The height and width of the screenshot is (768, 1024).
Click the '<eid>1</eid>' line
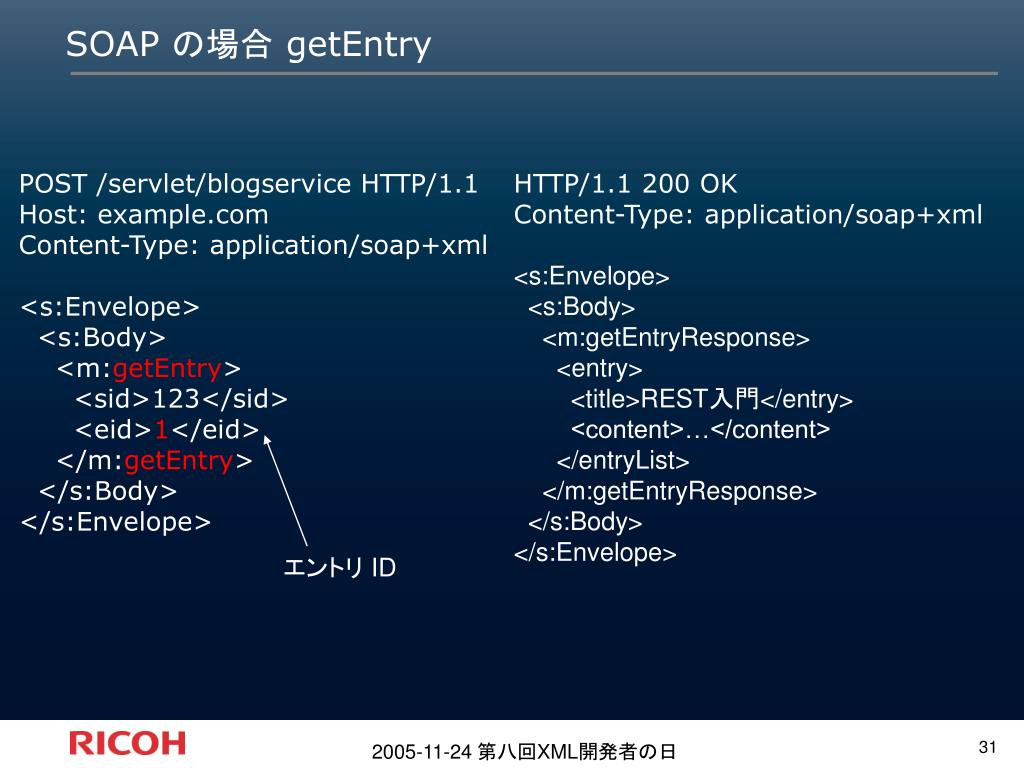pyautogui.click(x=167, y=430)
